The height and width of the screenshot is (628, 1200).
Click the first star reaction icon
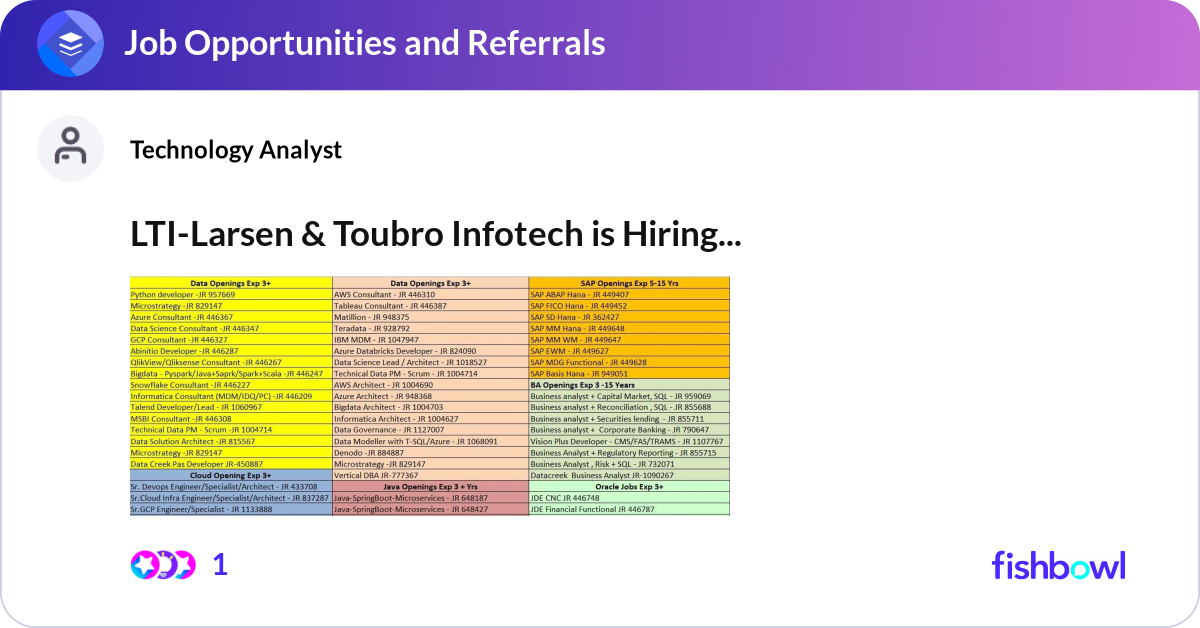[x=143, y=565]
